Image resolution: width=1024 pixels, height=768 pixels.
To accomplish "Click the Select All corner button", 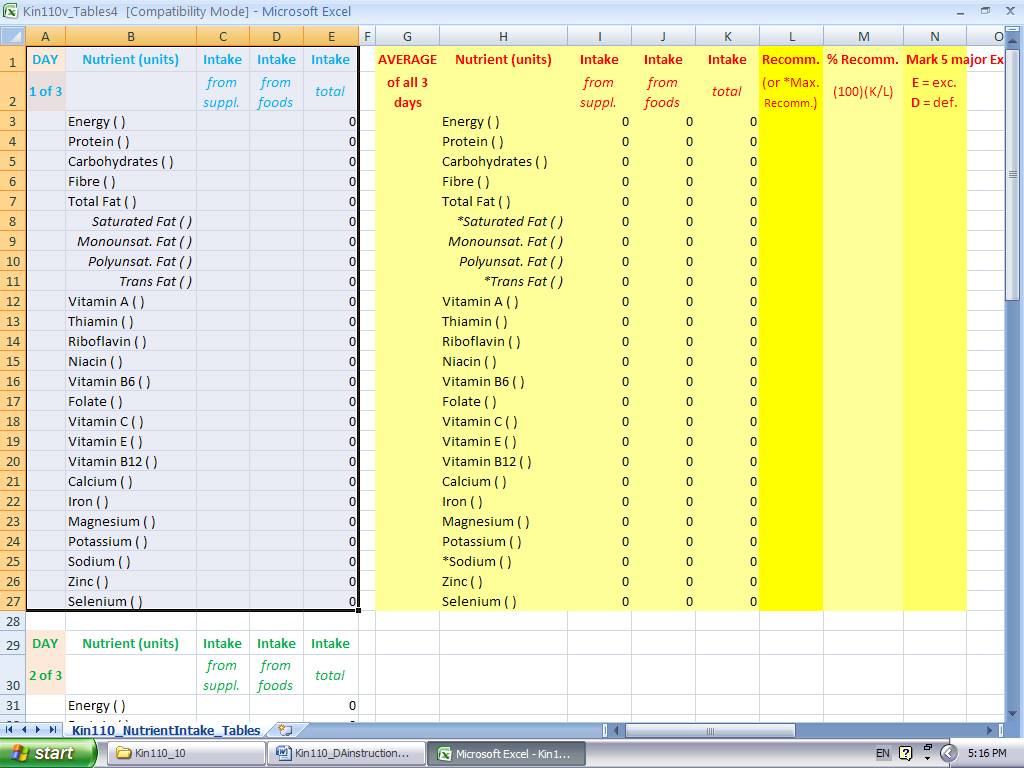I will [13, 35].
